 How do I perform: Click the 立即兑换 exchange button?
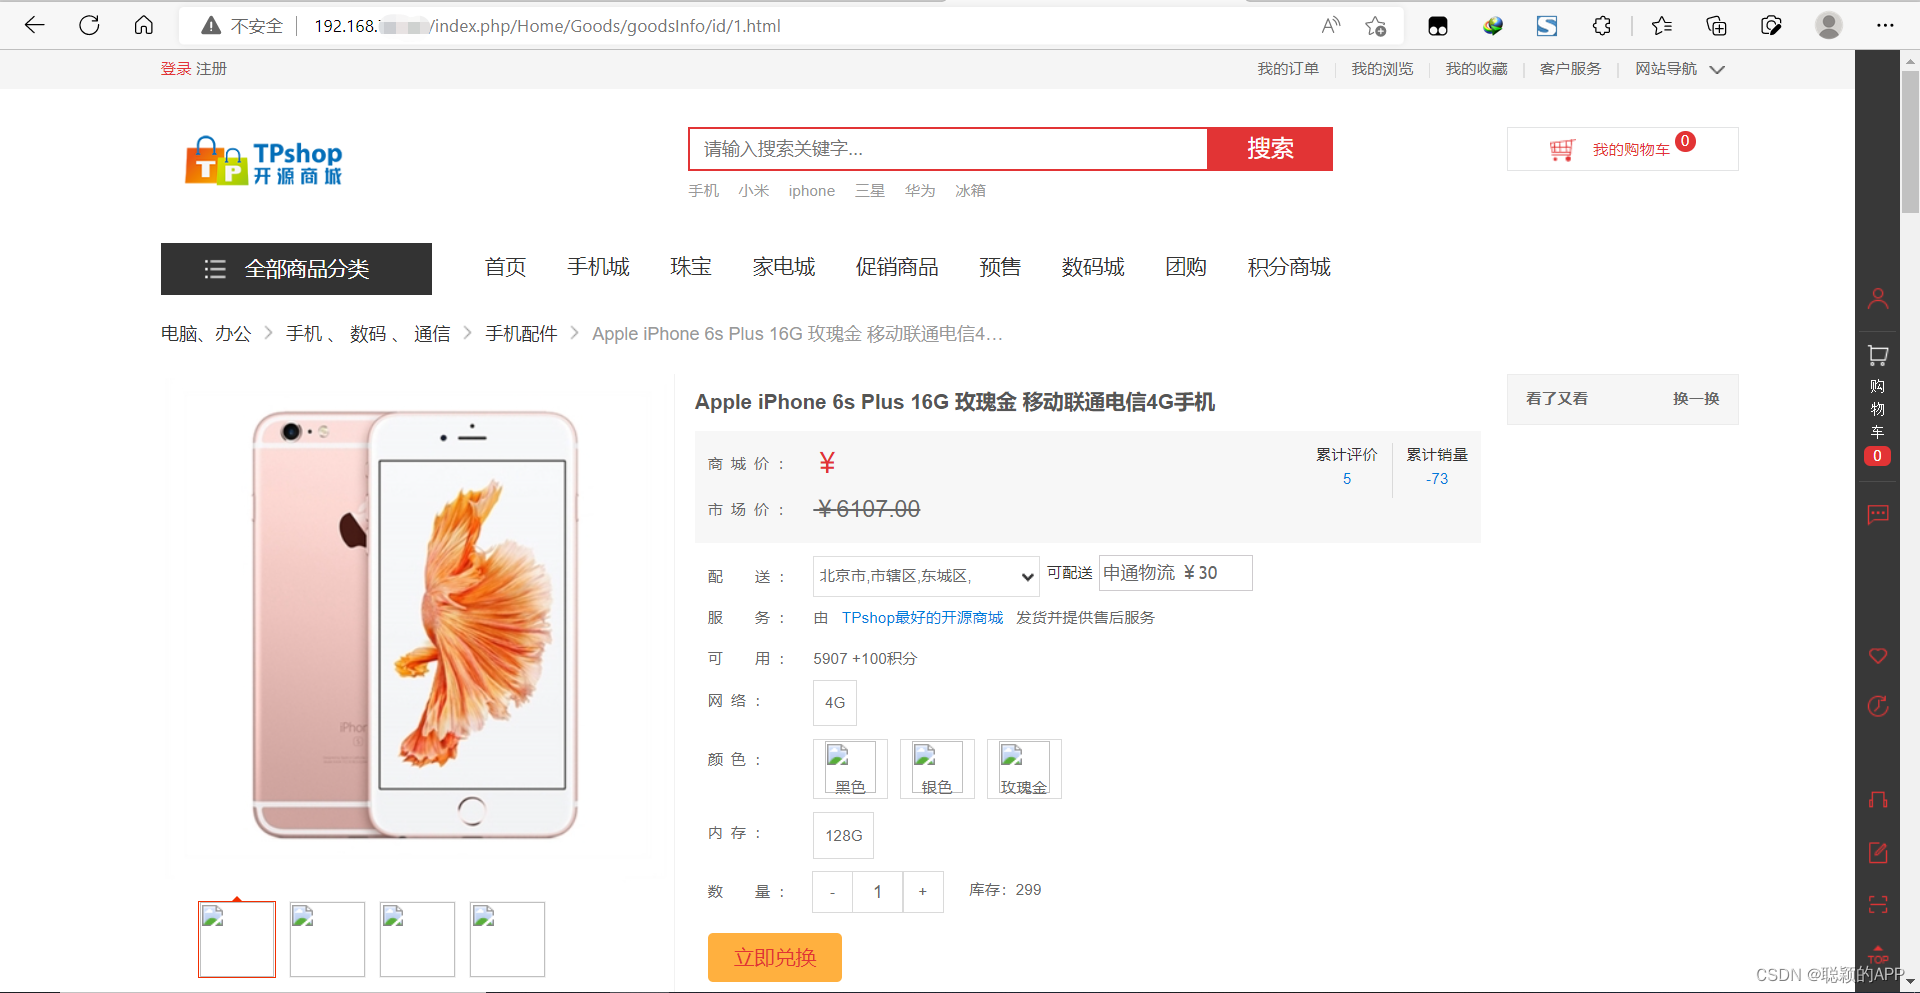click(x=774, y=957)
